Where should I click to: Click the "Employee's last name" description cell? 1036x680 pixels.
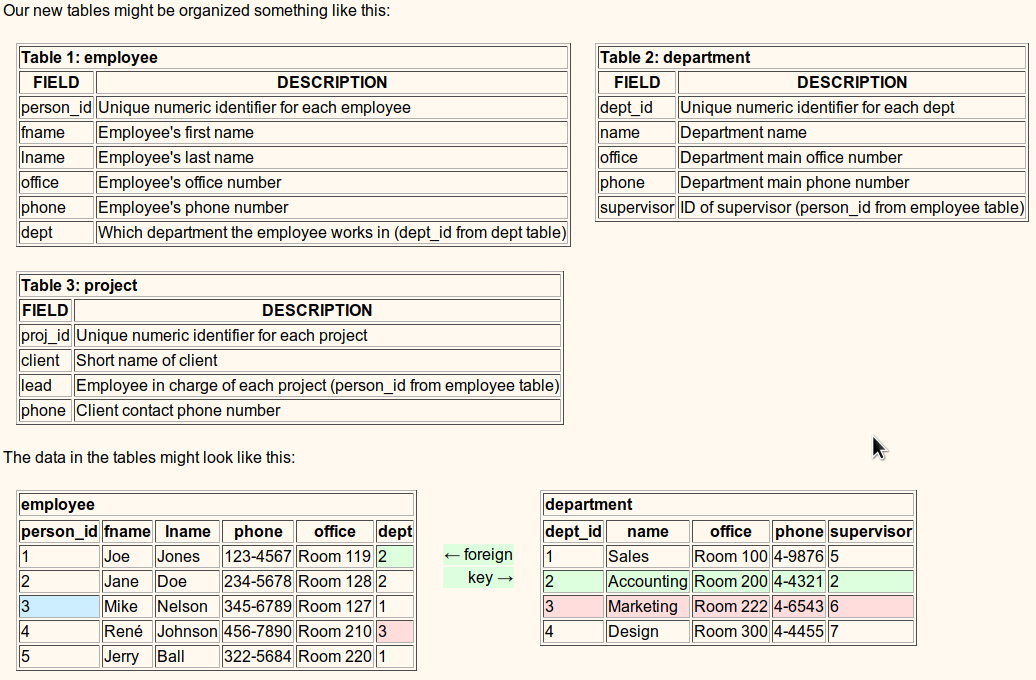click(176, 158)
